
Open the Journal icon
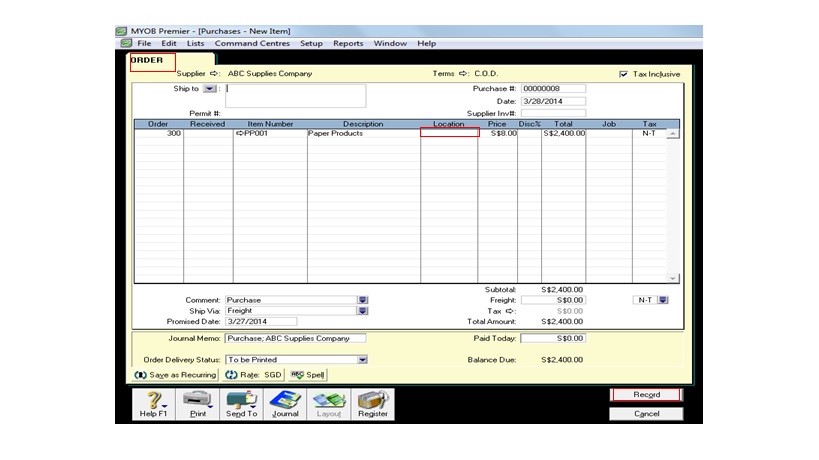click(285, 404)
